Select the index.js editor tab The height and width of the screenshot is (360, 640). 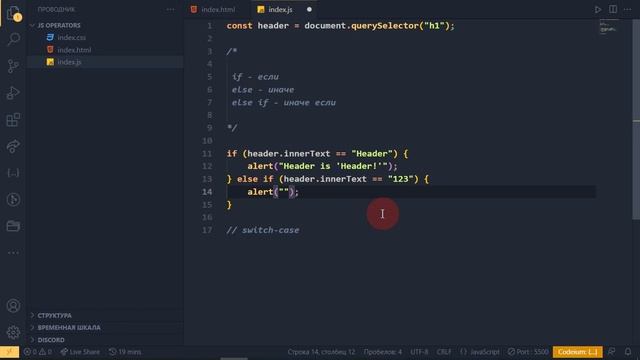pos(280,9)
